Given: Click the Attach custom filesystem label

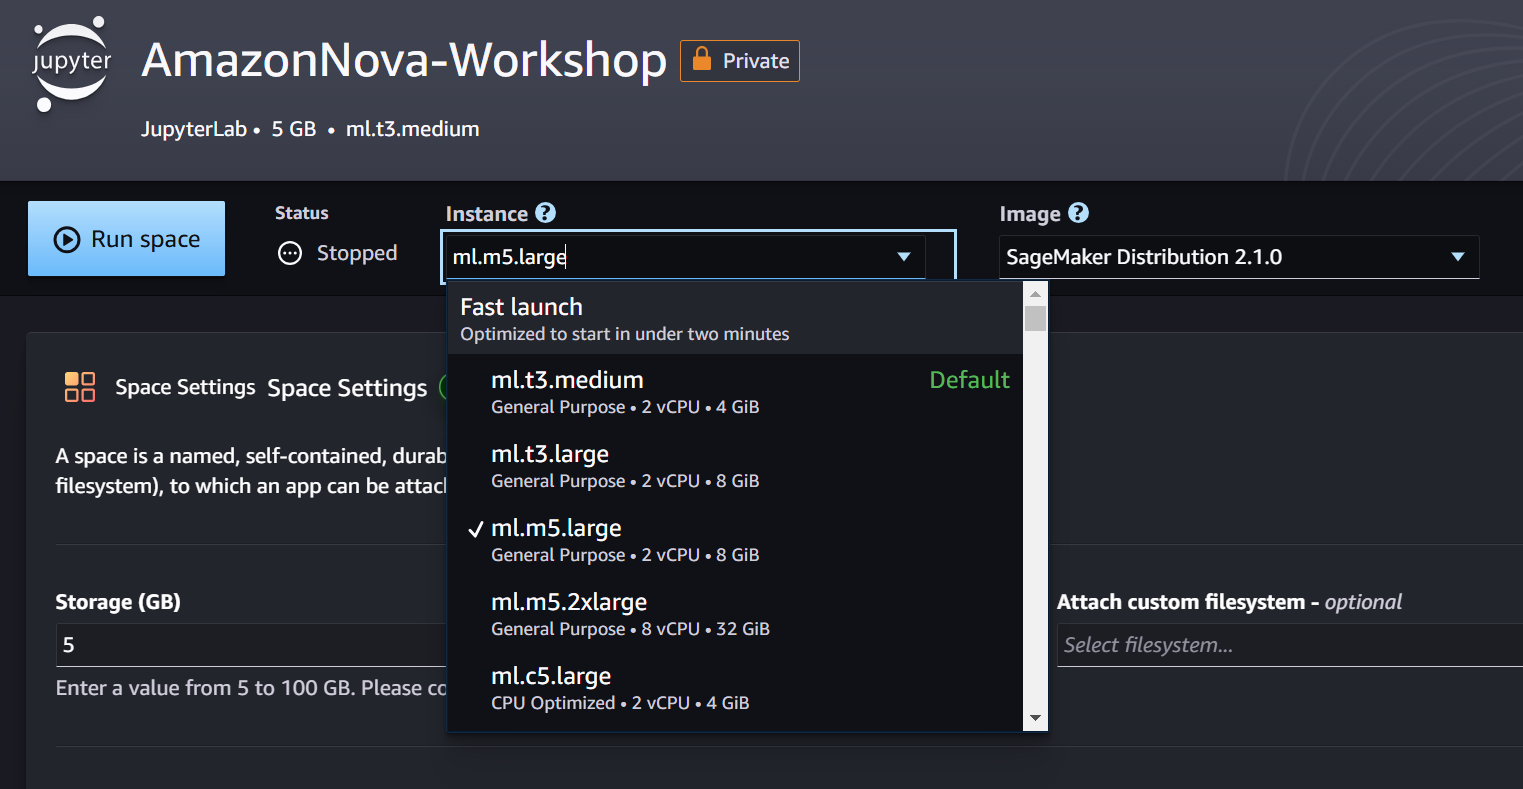Looking at the screenshot, I should pos(1229,602).
